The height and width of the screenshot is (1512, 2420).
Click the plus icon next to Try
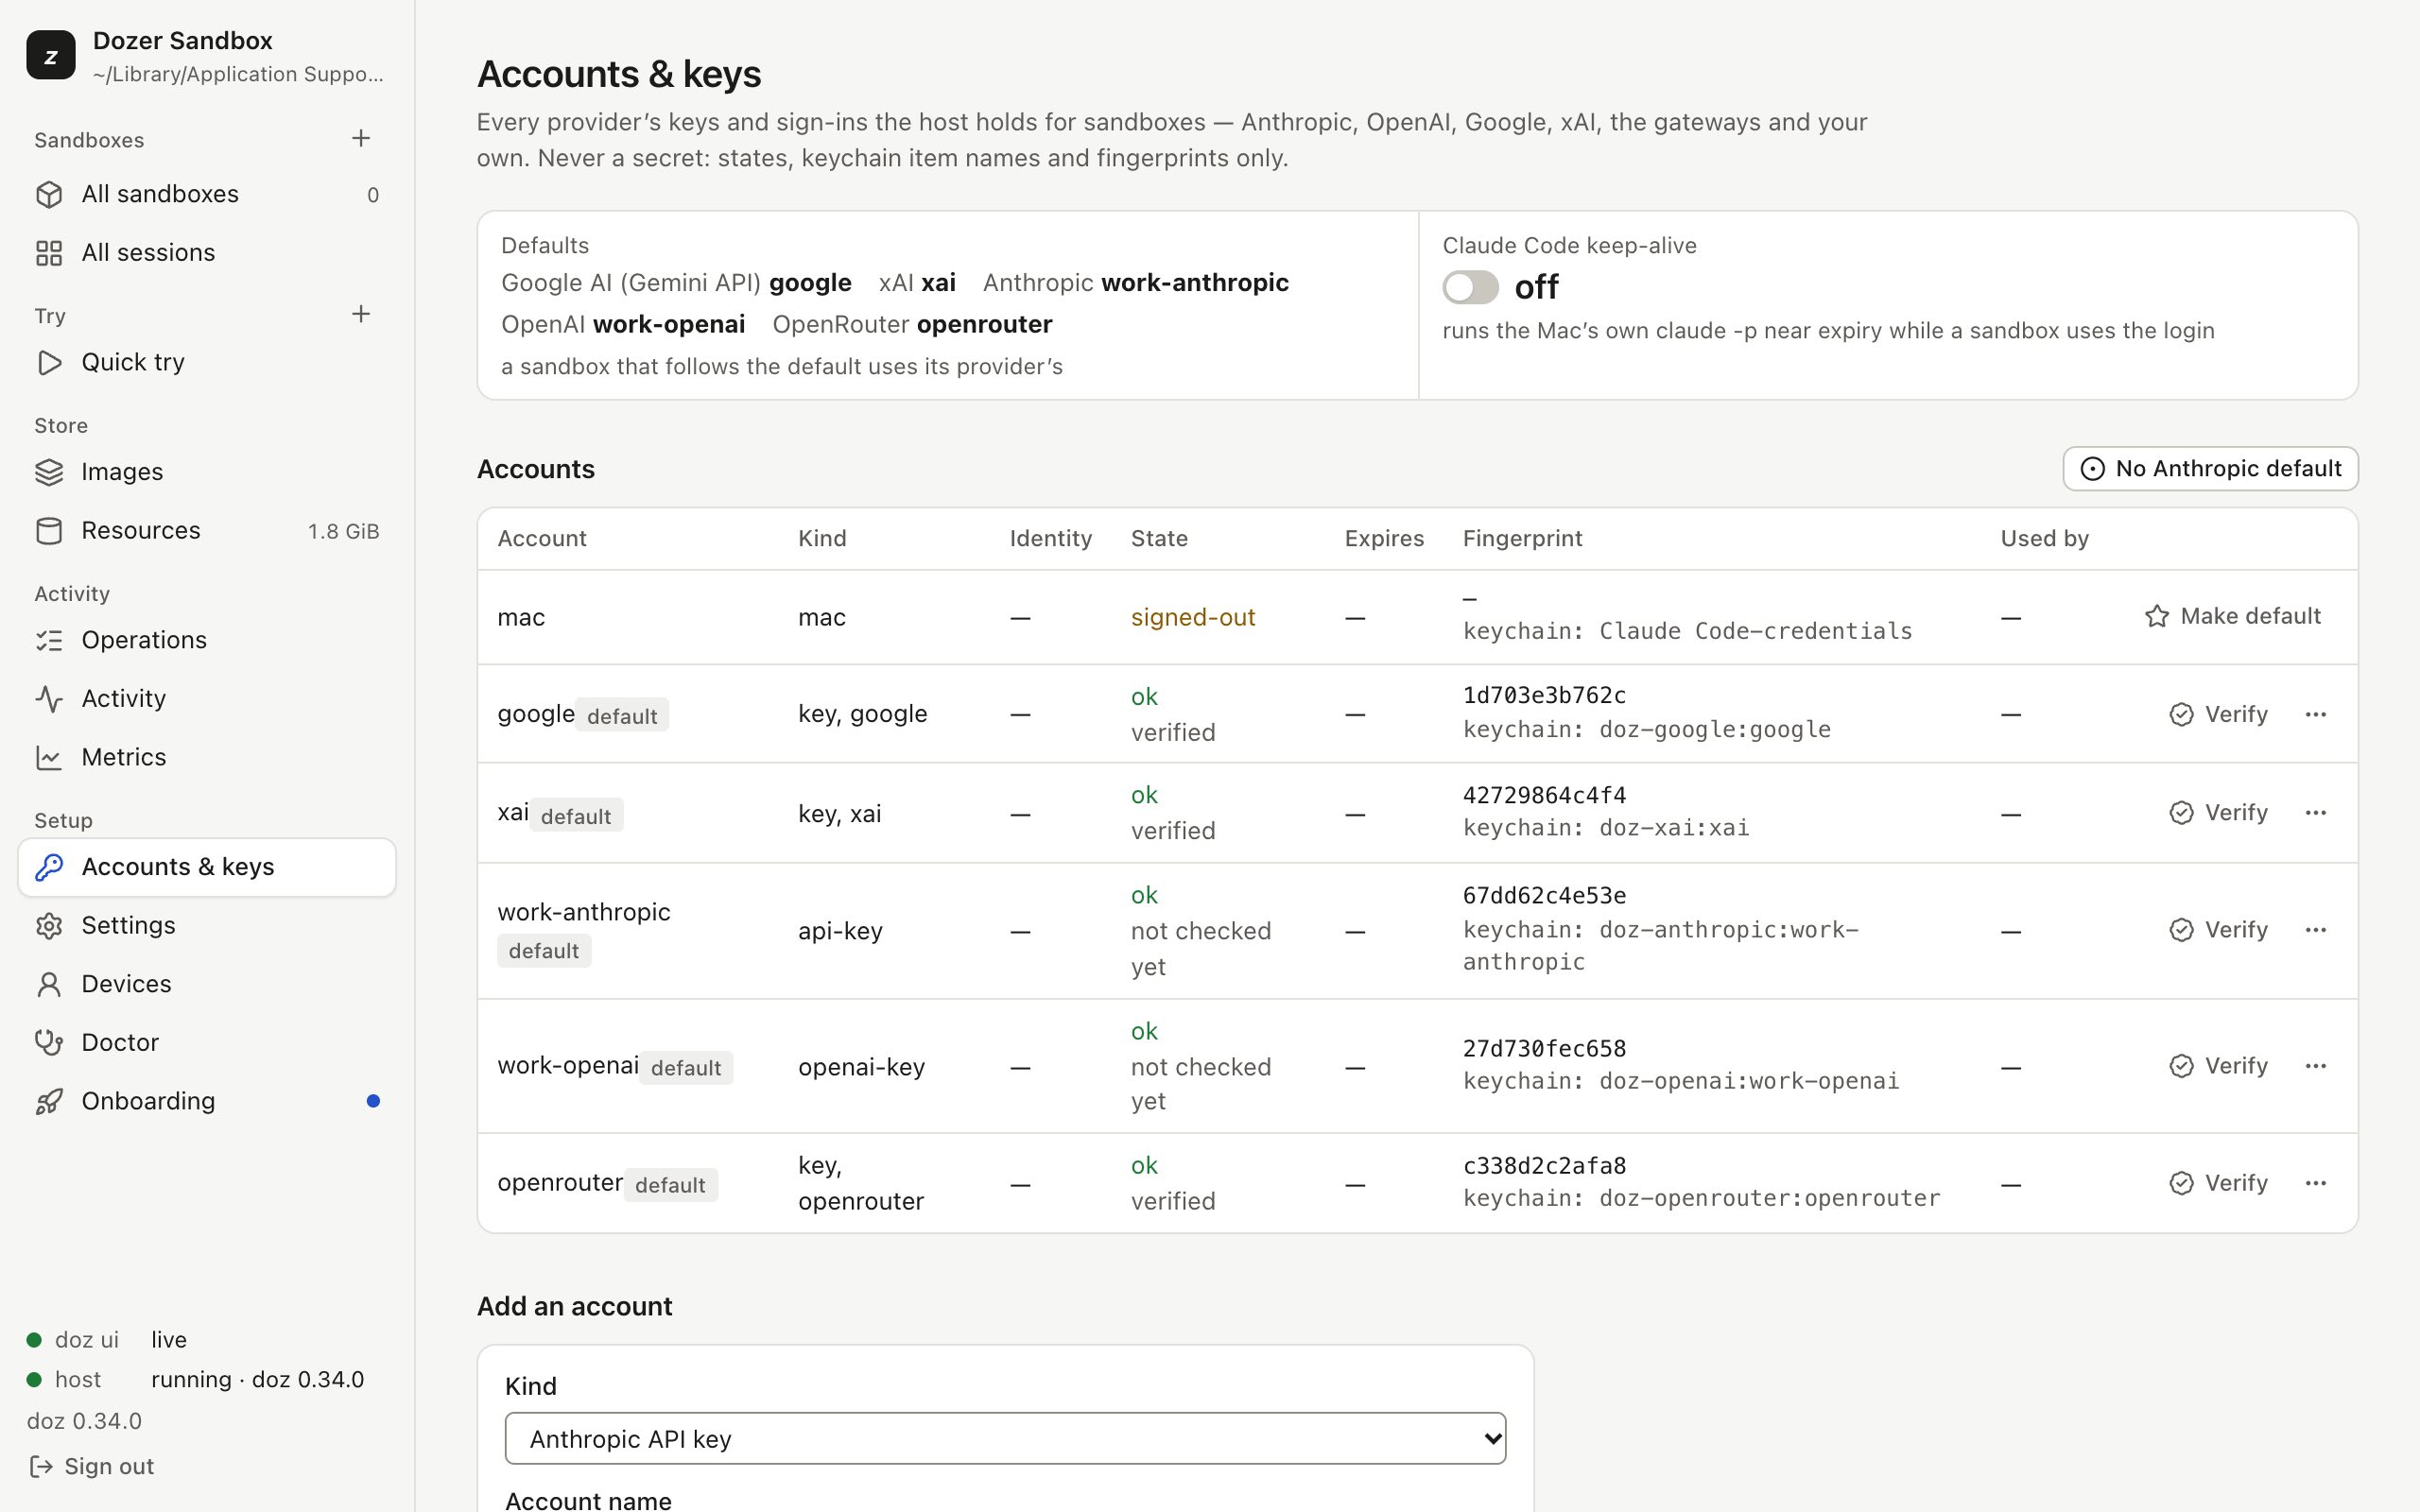(x=361, y=314)
